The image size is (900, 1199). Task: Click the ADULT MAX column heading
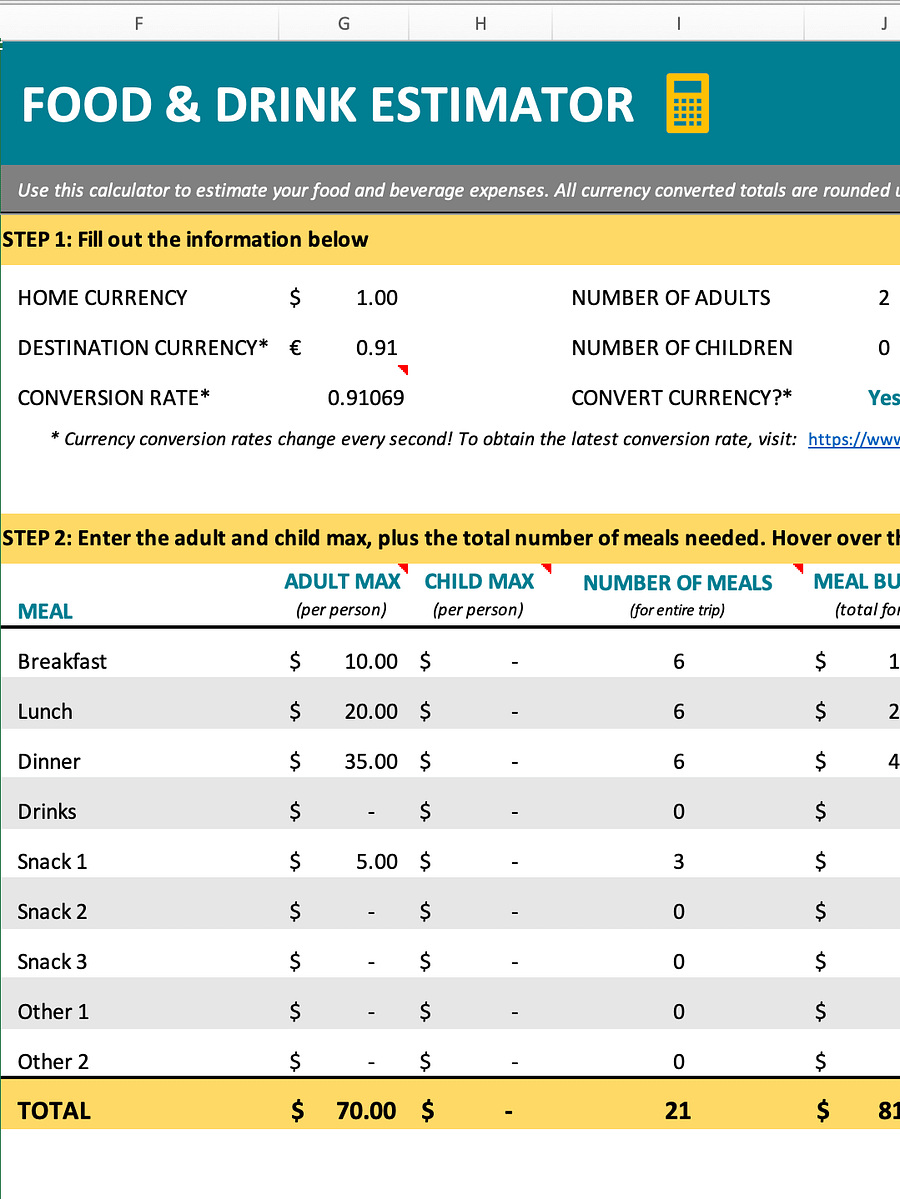342,582
